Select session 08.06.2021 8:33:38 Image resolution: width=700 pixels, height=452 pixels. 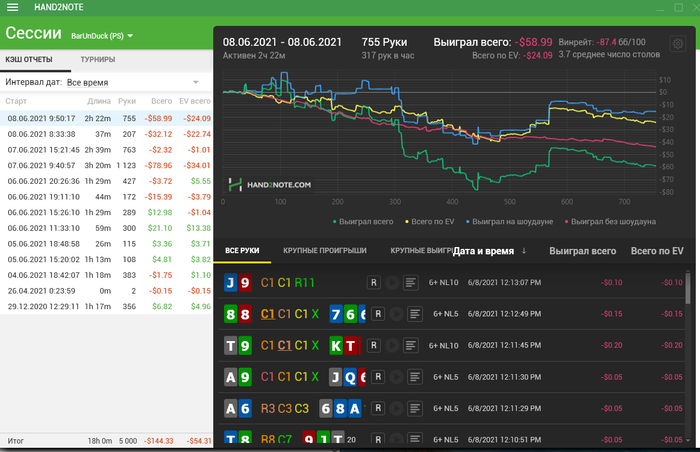pyautogui.click(x=106, y=134)
